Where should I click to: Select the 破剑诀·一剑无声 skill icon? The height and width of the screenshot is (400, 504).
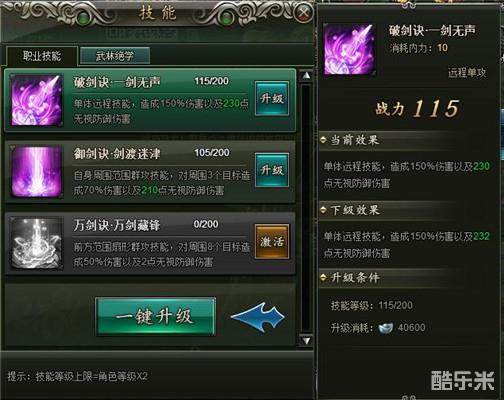[37, 100]
